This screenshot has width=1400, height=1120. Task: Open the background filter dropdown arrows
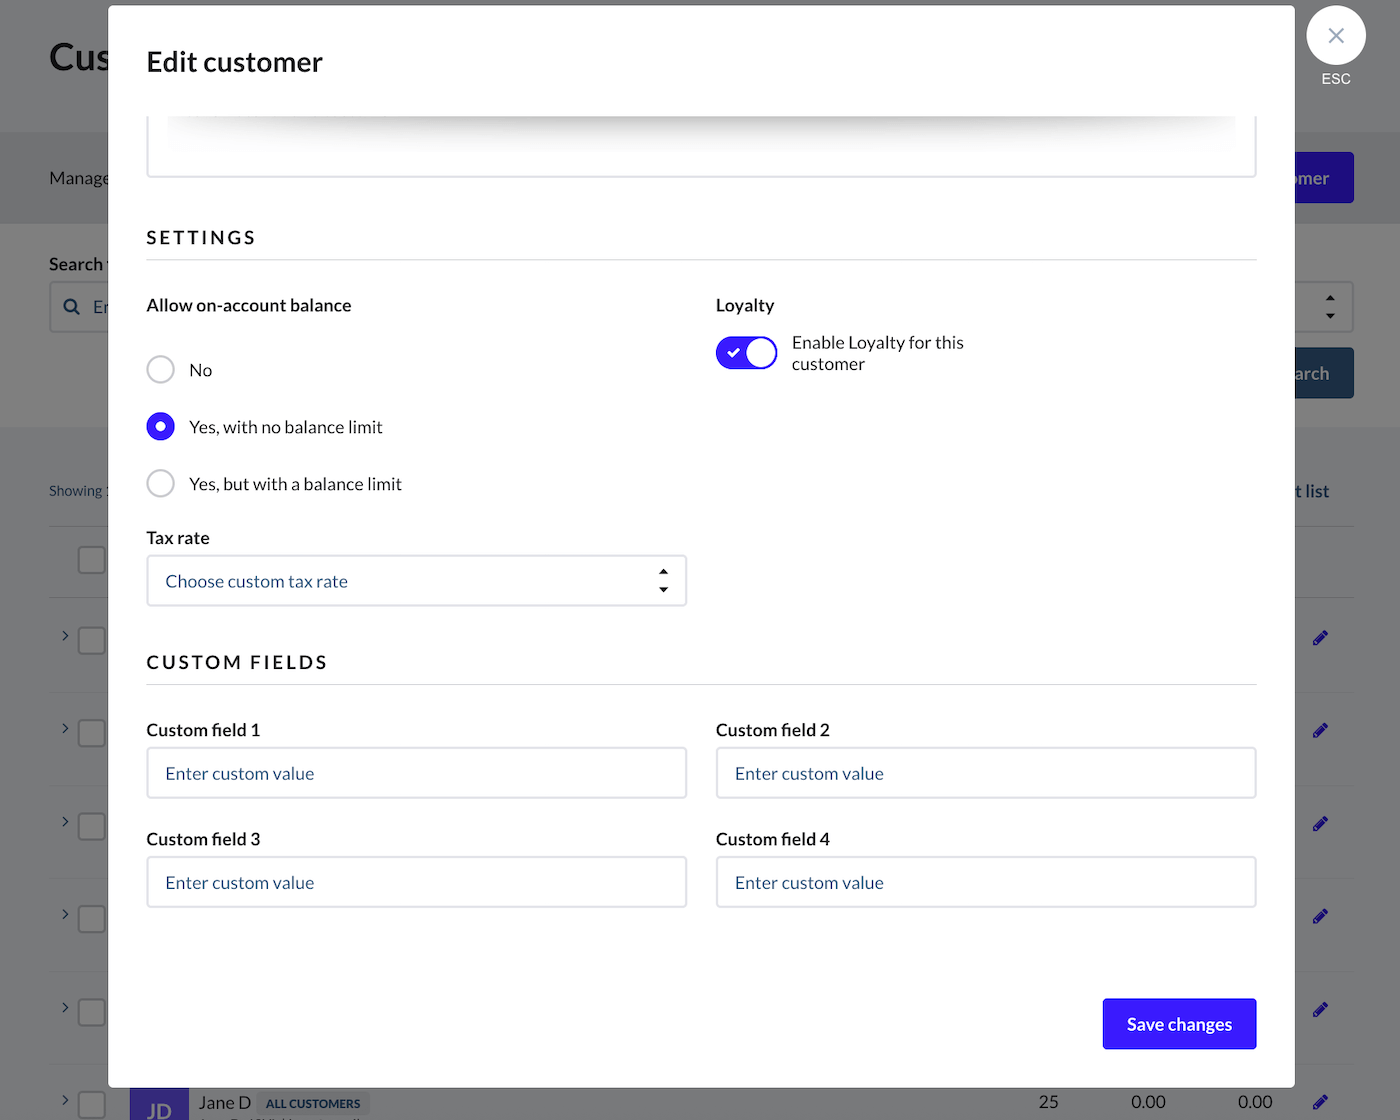pyautogui.click(x=1330, y=307)
